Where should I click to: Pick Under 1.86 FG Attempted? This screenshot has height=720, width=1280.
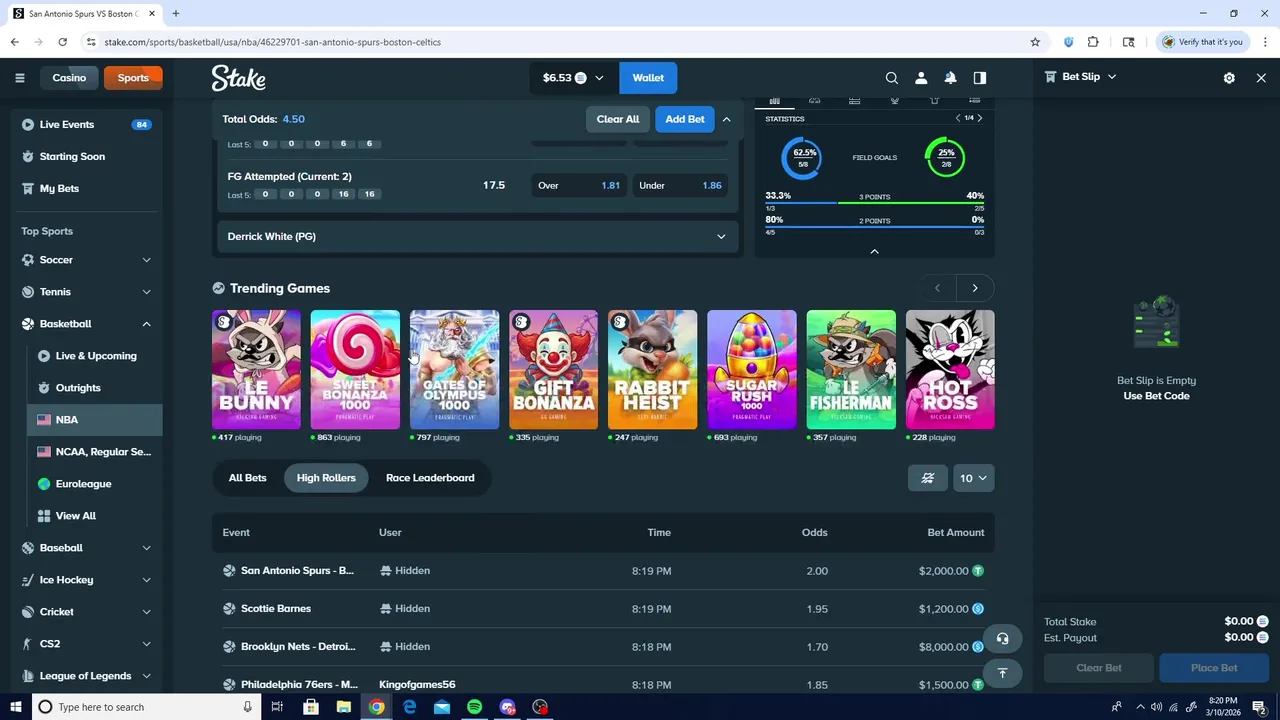tap(680, 185)
